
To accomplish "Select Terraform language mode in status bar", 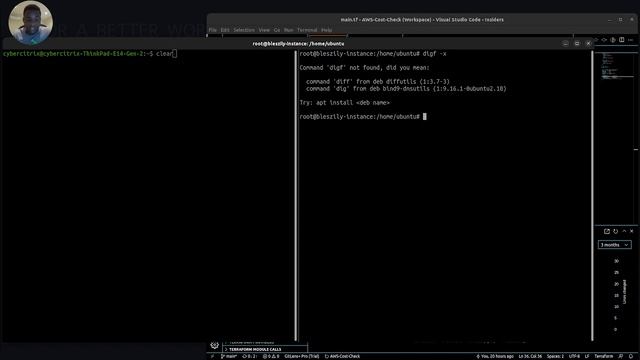I will point(604,356).
